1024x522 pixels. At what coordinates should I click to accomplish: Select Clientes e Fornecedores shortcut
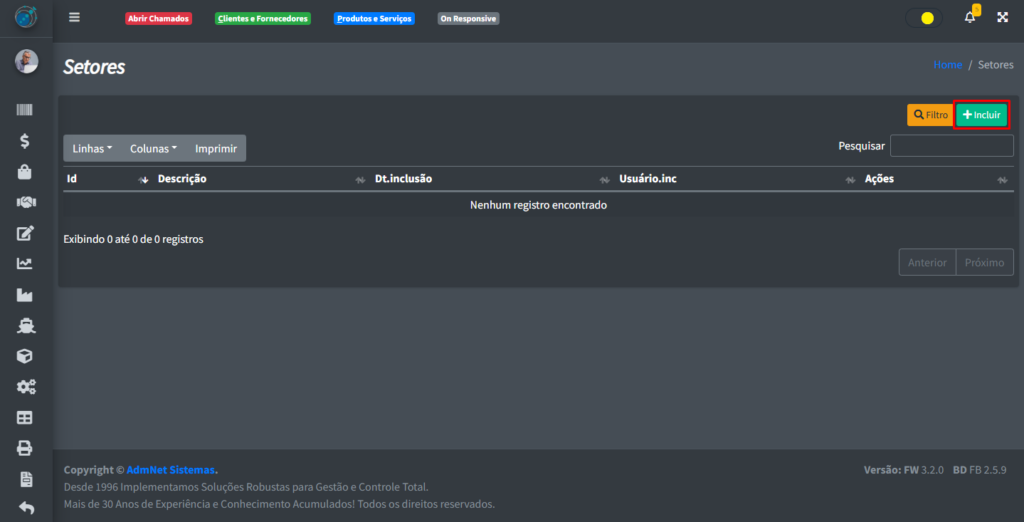click(x=263, y=19)
